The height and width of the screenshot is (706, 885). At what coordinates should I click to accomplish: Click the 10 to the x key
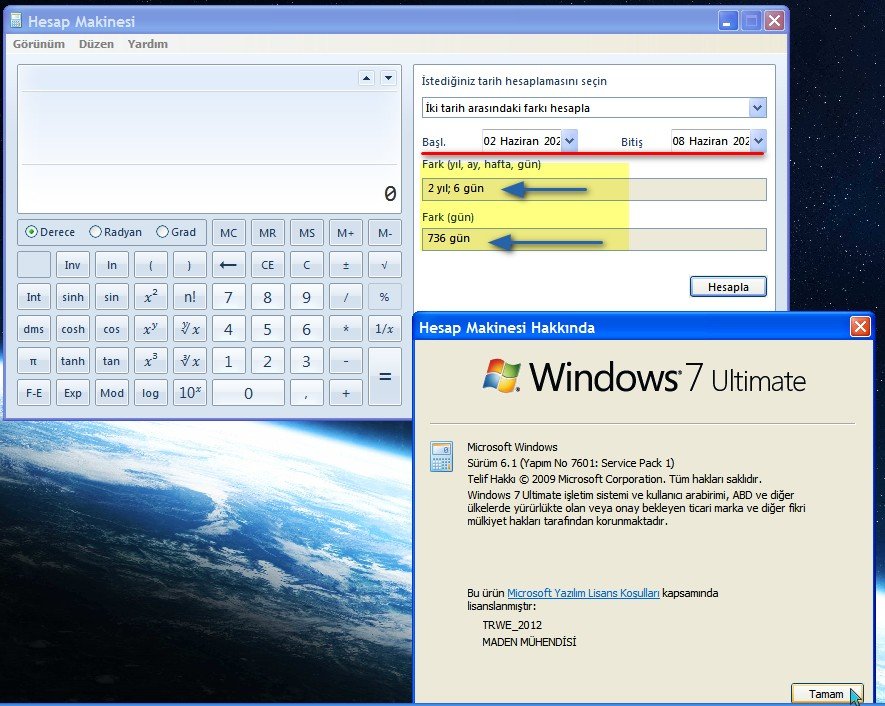[190, 393]
